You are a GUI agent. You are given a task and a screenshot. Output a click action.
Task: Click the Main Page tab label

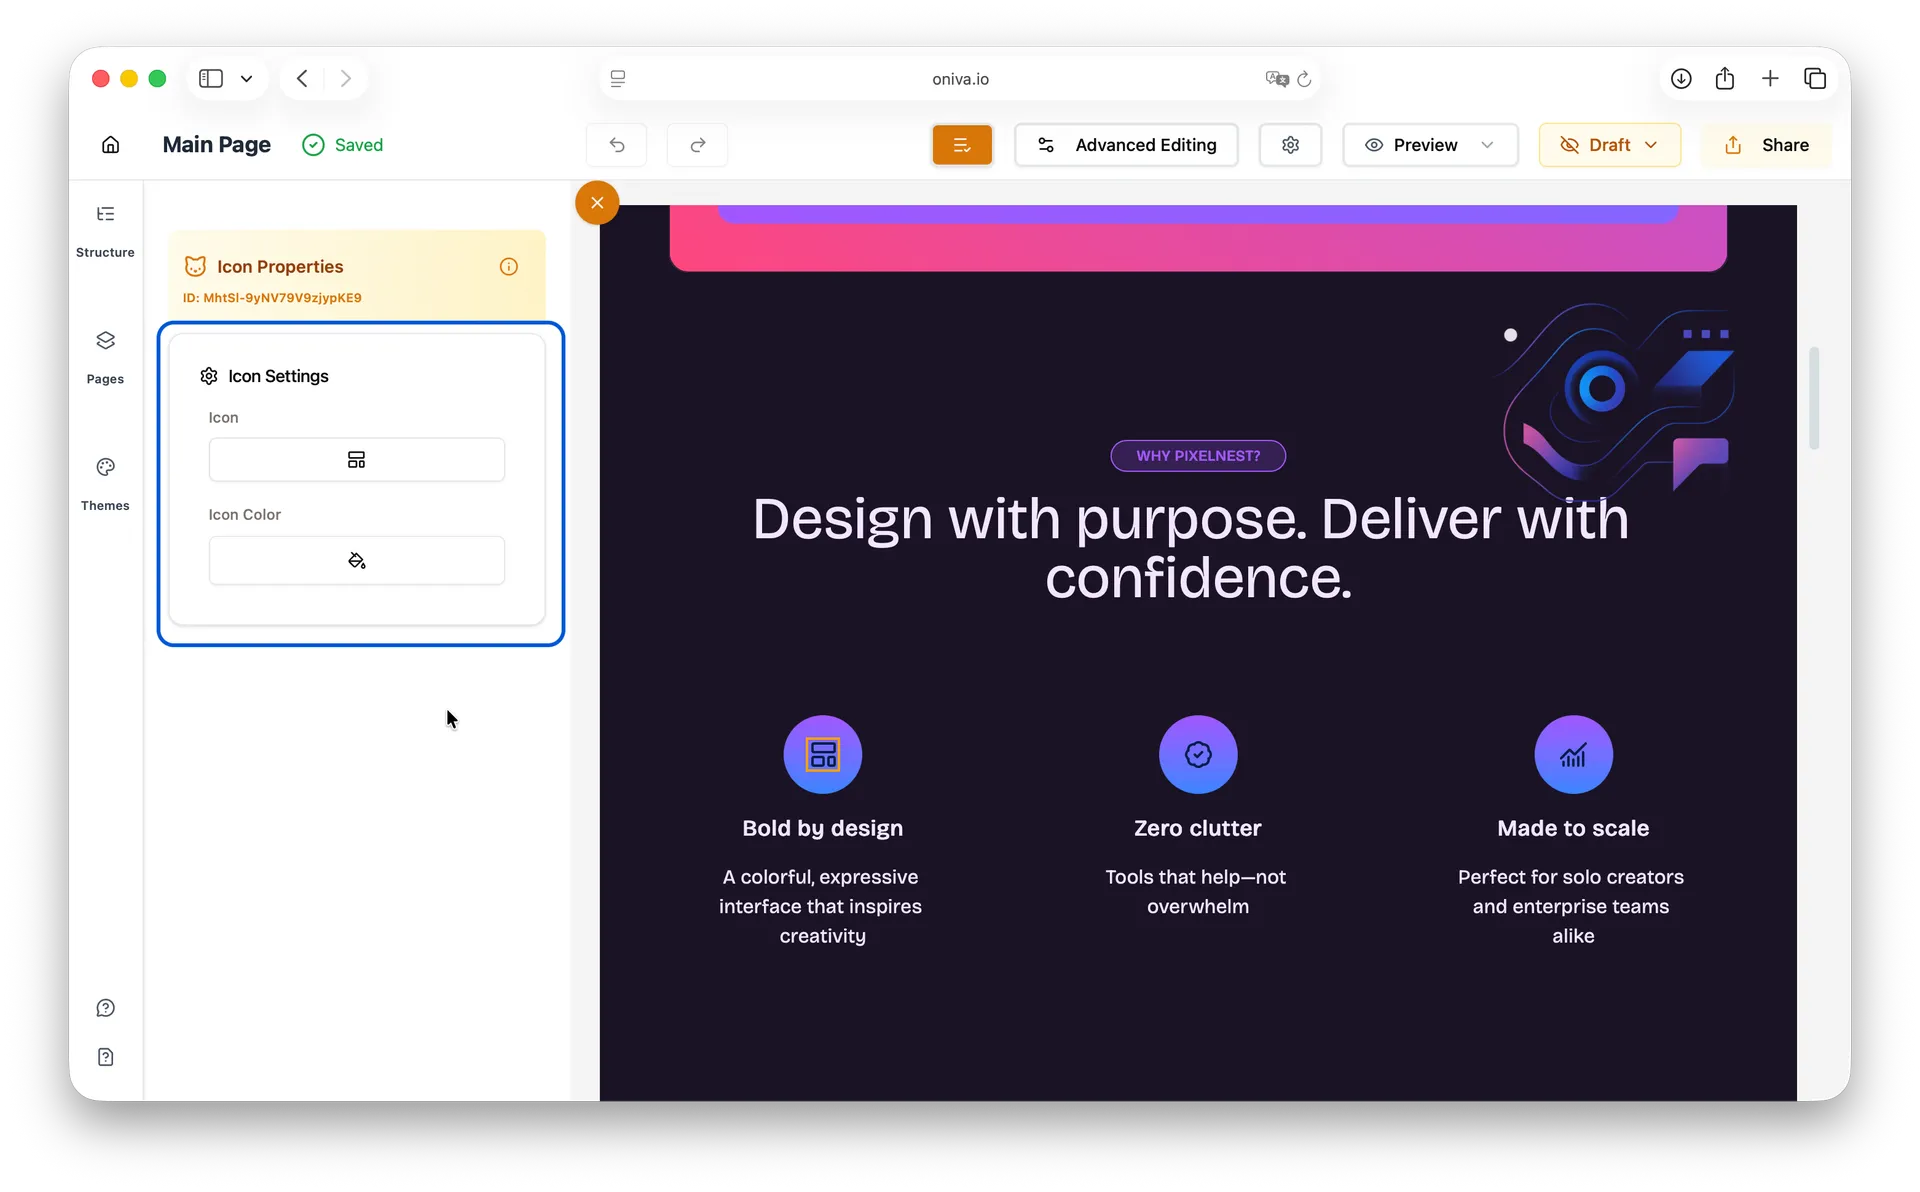tap(216, 144)
